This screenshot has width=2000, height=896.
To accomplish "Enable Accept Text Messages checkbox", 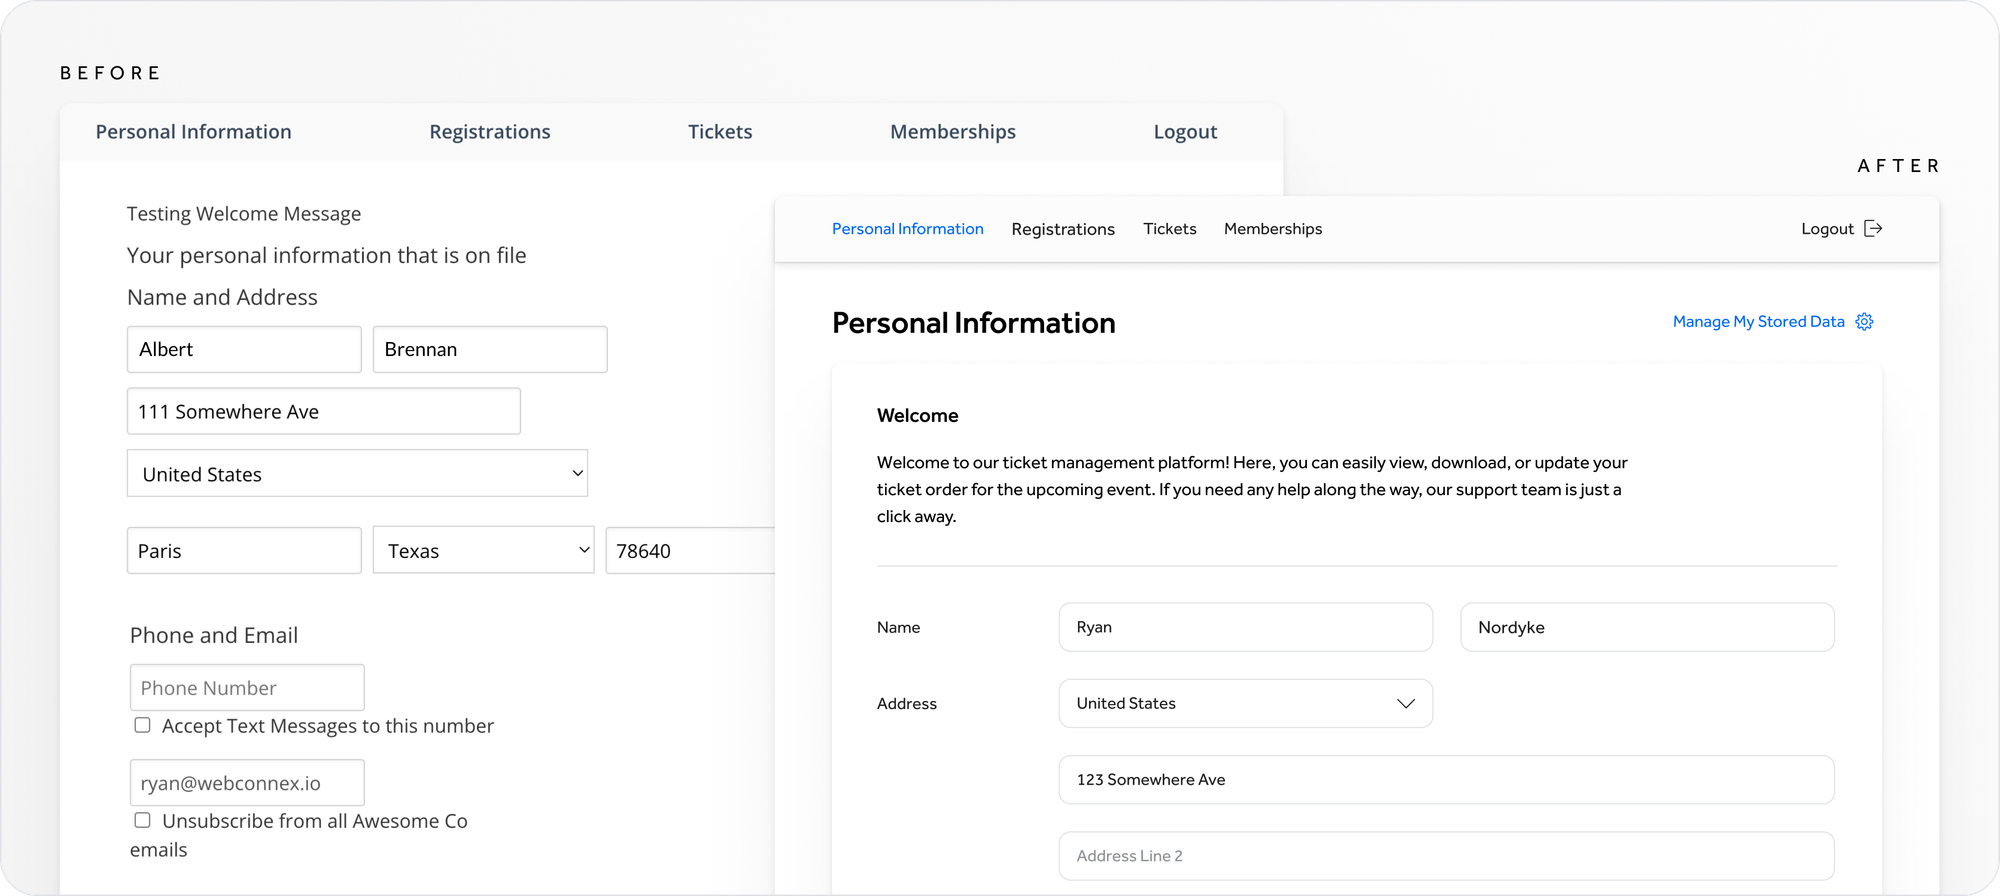I will (143, 725).
